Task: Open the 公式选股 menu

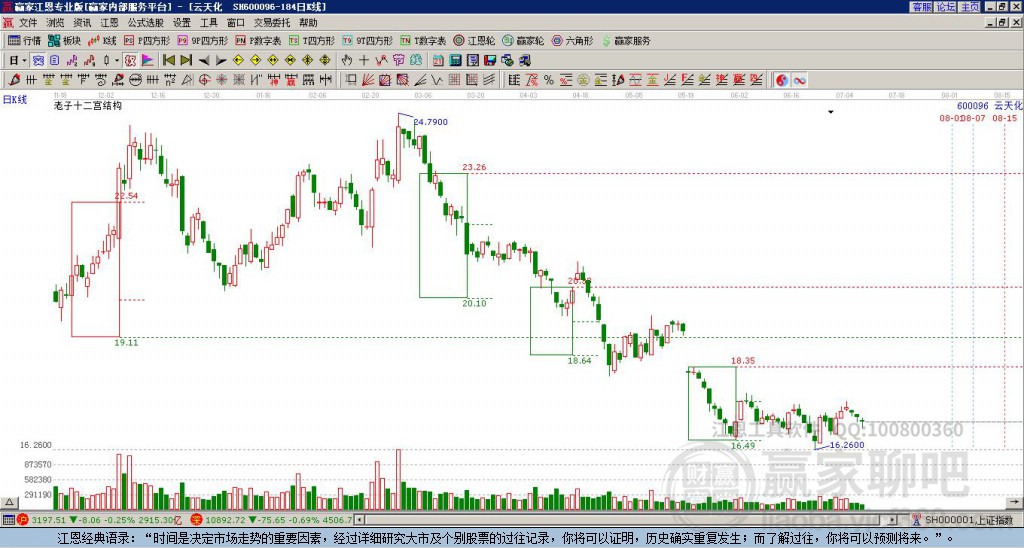Action: (x=146, y=23)
